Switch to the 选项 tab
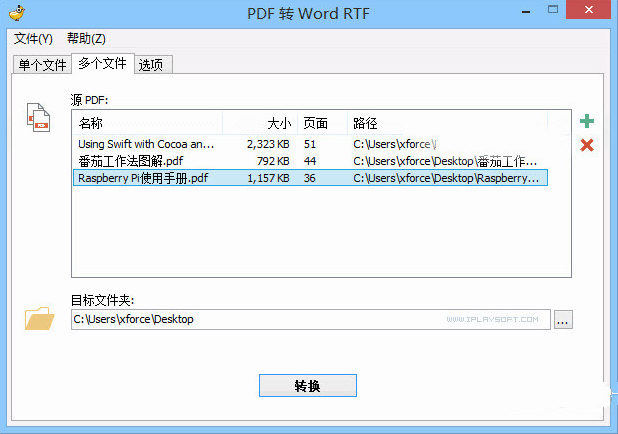618x434 pixels. pos(153,65)
